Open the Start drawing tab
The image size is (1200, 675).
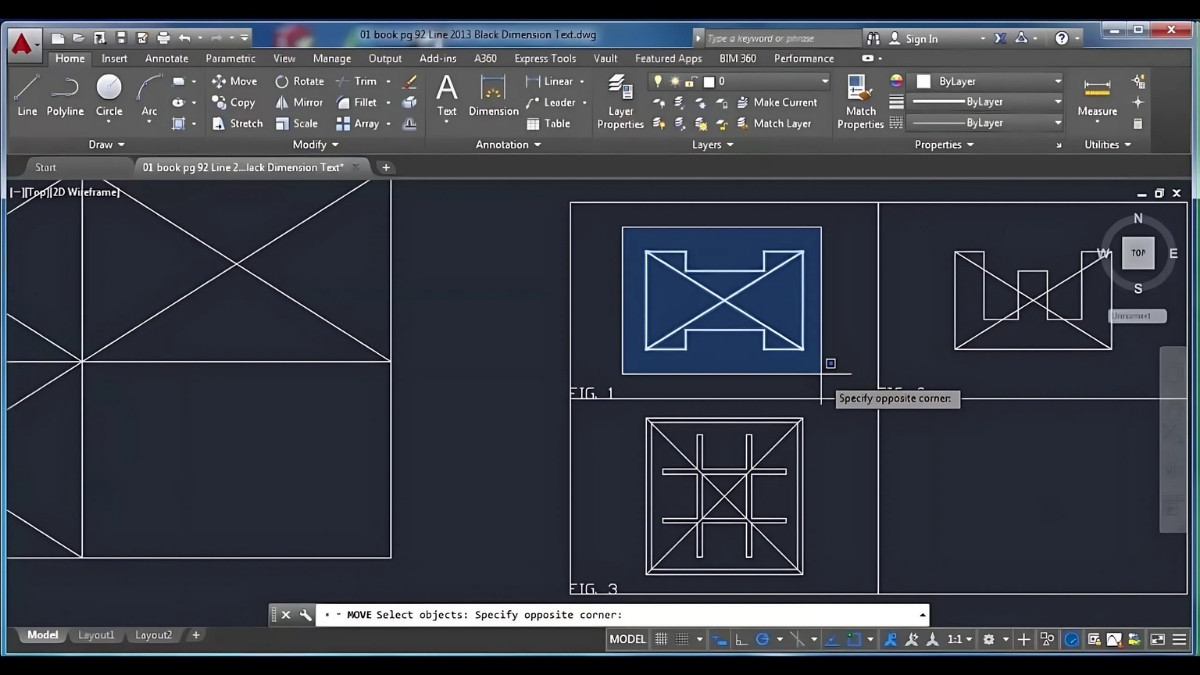[46, 167]
